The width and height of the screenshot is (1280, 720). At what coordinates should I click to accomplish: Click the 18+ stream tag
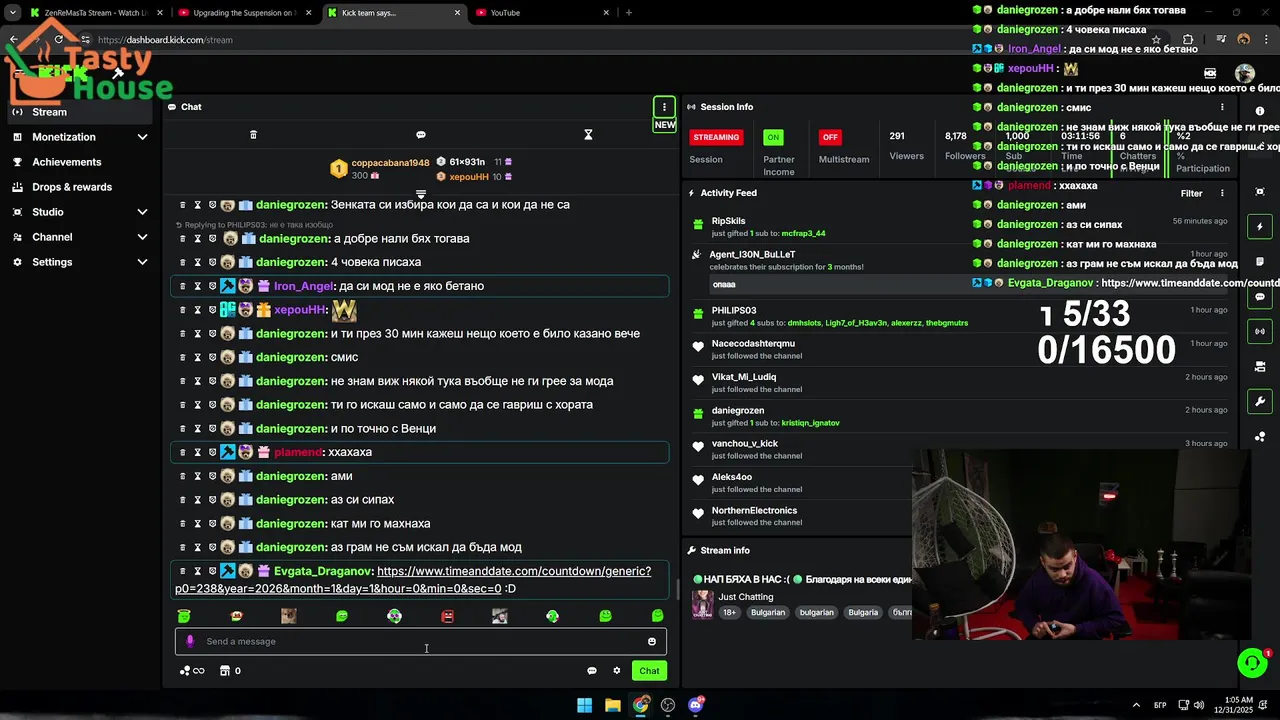point(729,612)
